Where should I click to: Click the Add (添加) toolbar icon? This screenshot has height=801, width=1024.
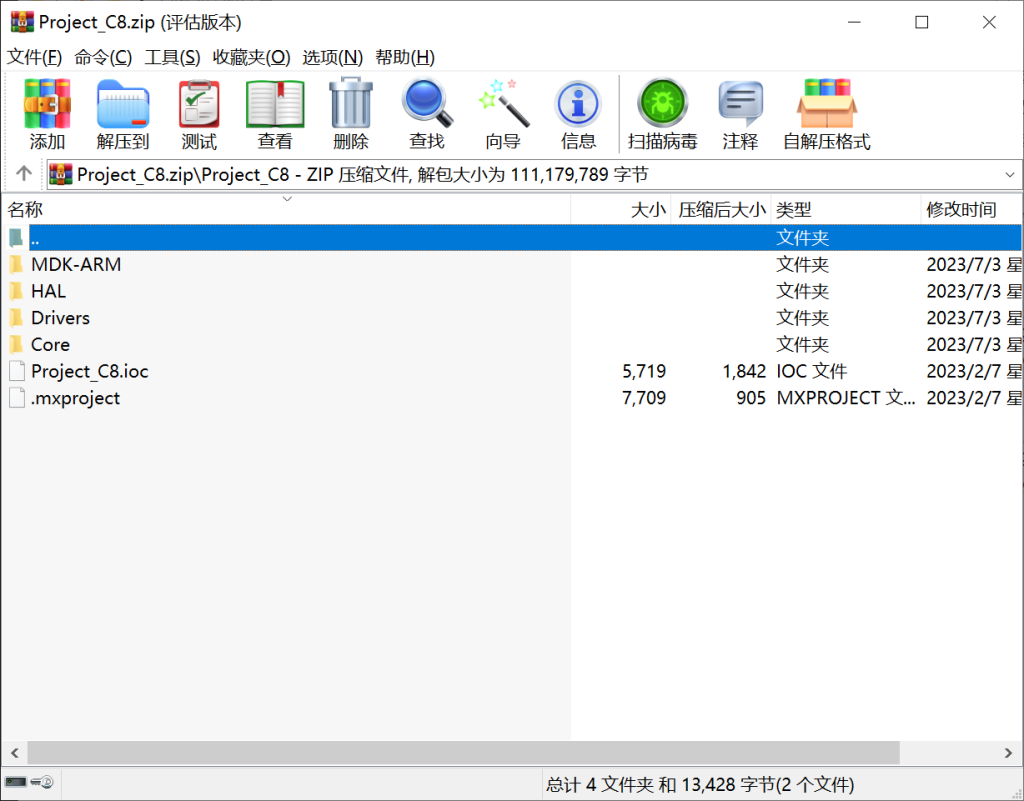pyautogui.click(x=46, y=103)
